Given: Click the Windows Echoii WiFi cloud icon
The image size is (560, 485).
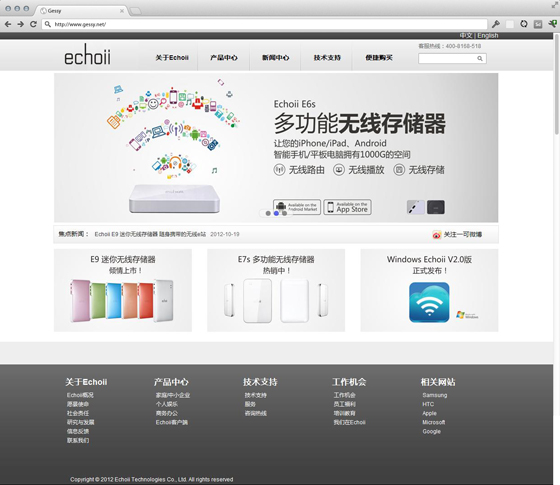Looking at the screenshot, I should click(x=429, y=302).
